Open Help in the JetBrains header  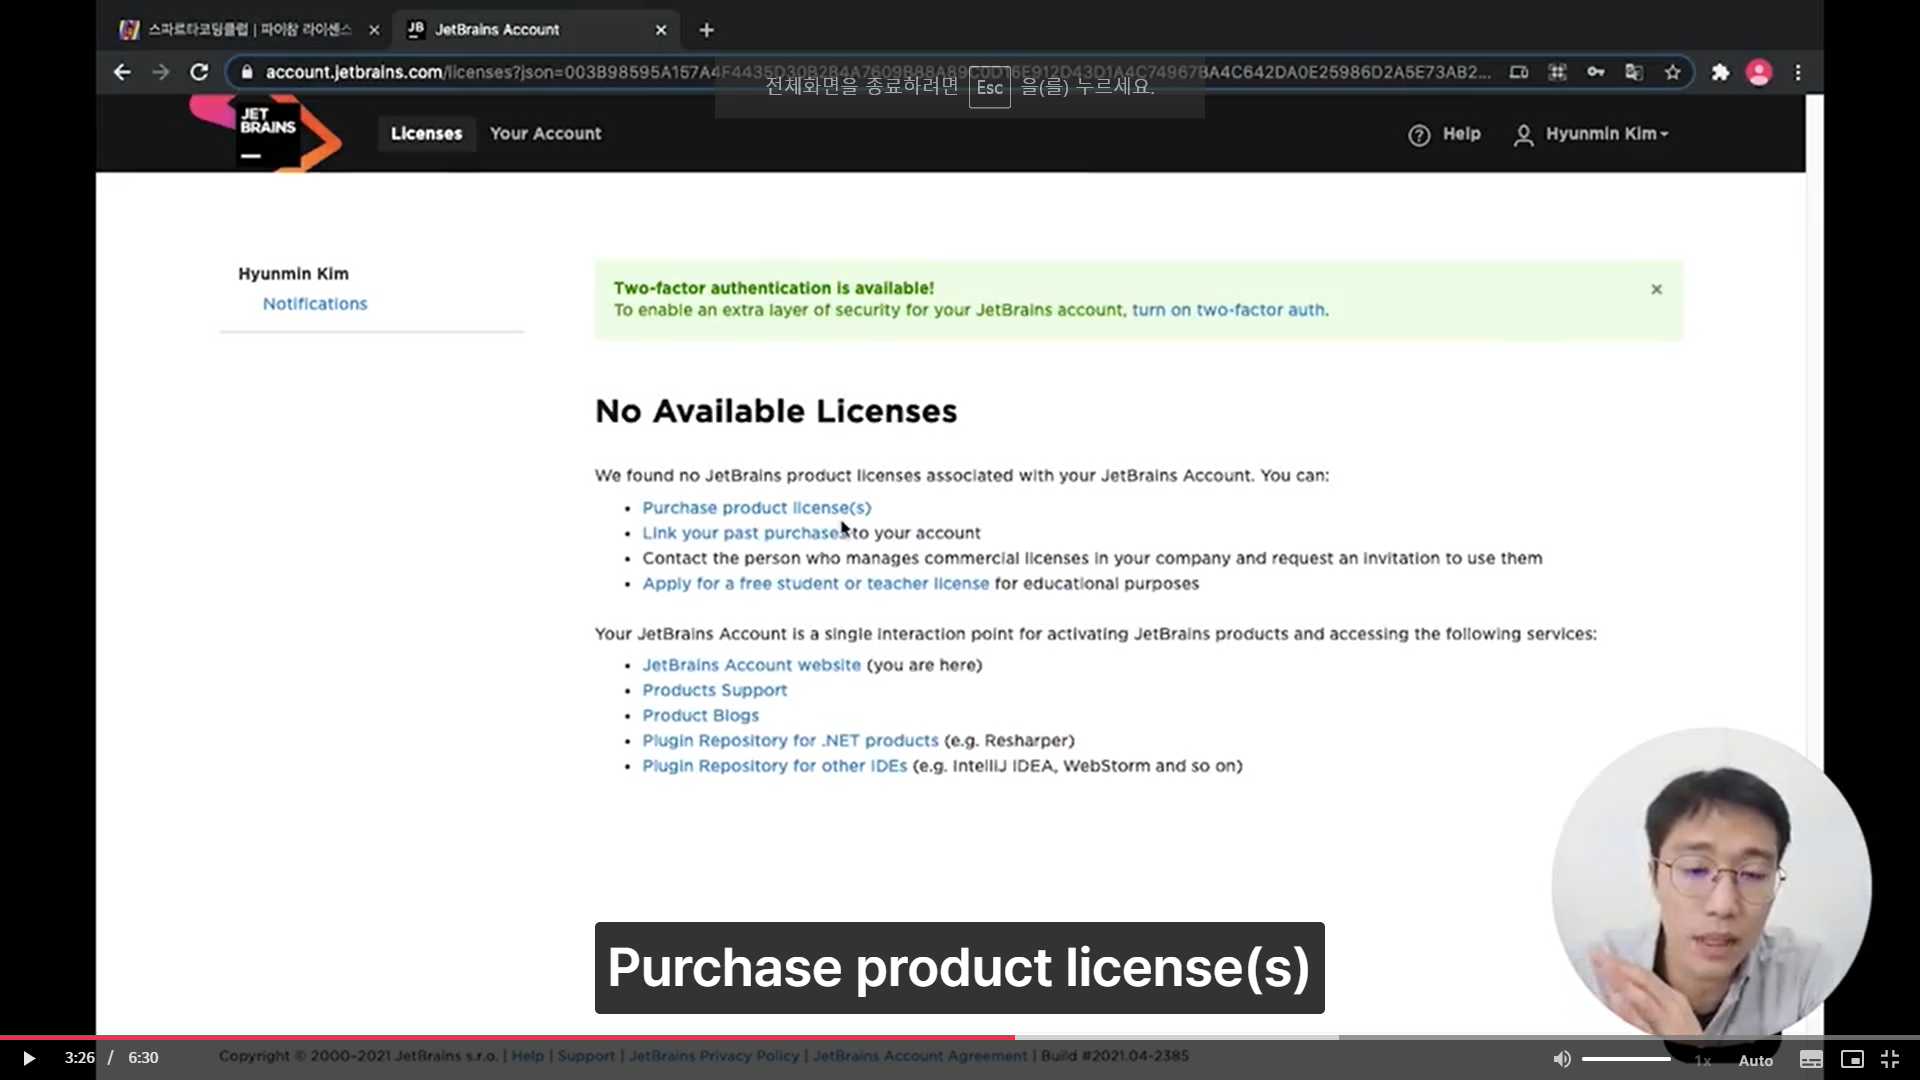click(1461, 134)
